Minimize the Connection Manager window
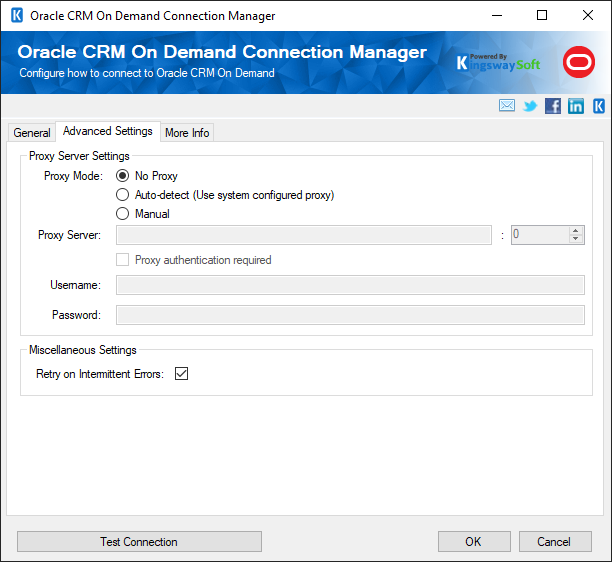612x562 pixels. point(497,16)
